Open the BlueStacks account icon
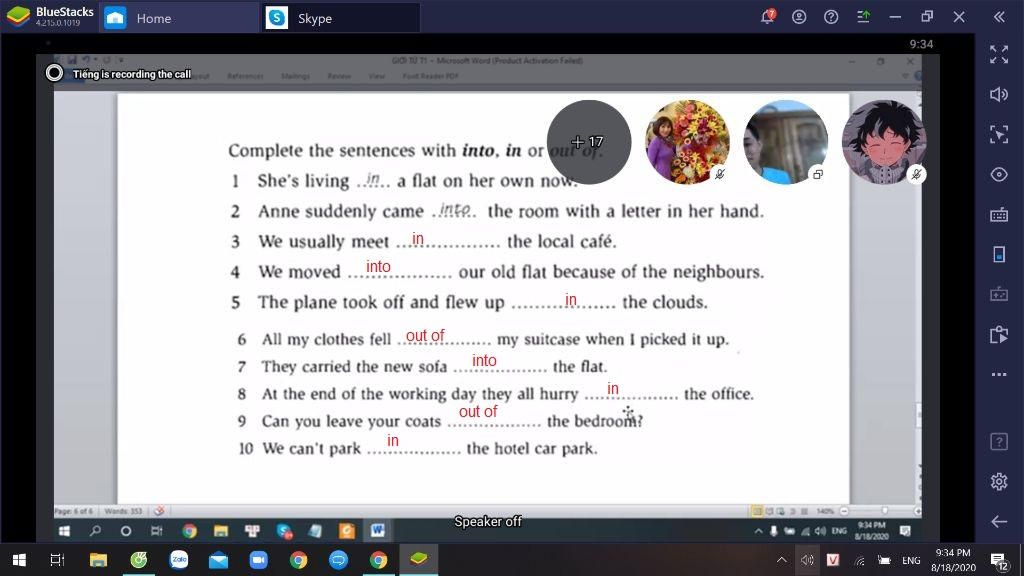This screenshot has height=576, width=1024. (799, 17)
